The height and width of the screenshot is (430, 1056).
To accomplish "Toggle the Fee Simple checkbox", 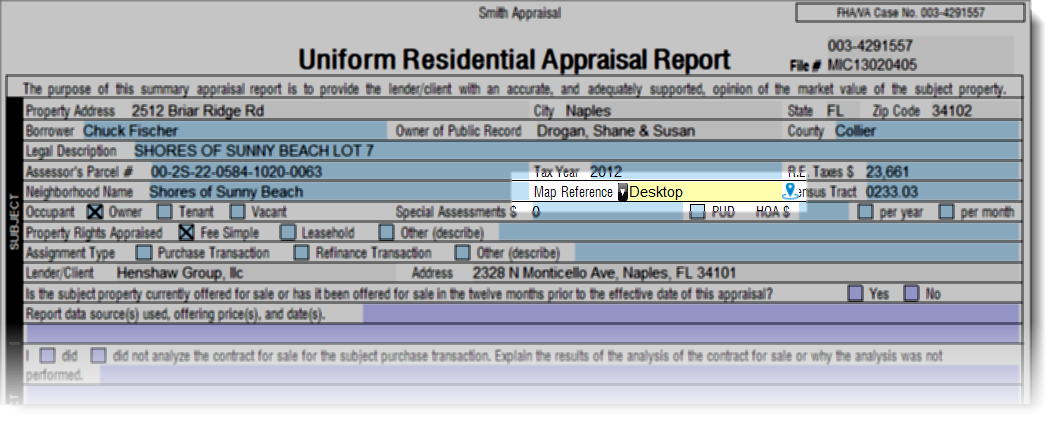I will coord(186,233).
